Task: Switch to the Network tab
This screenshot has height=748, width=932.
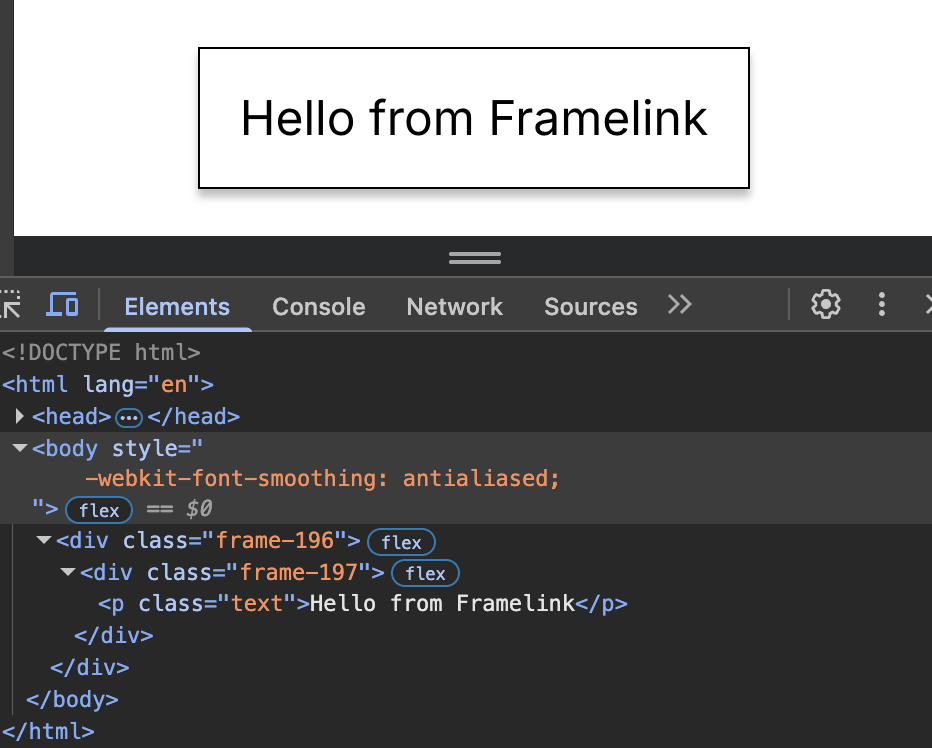Action: click(454, 306)
